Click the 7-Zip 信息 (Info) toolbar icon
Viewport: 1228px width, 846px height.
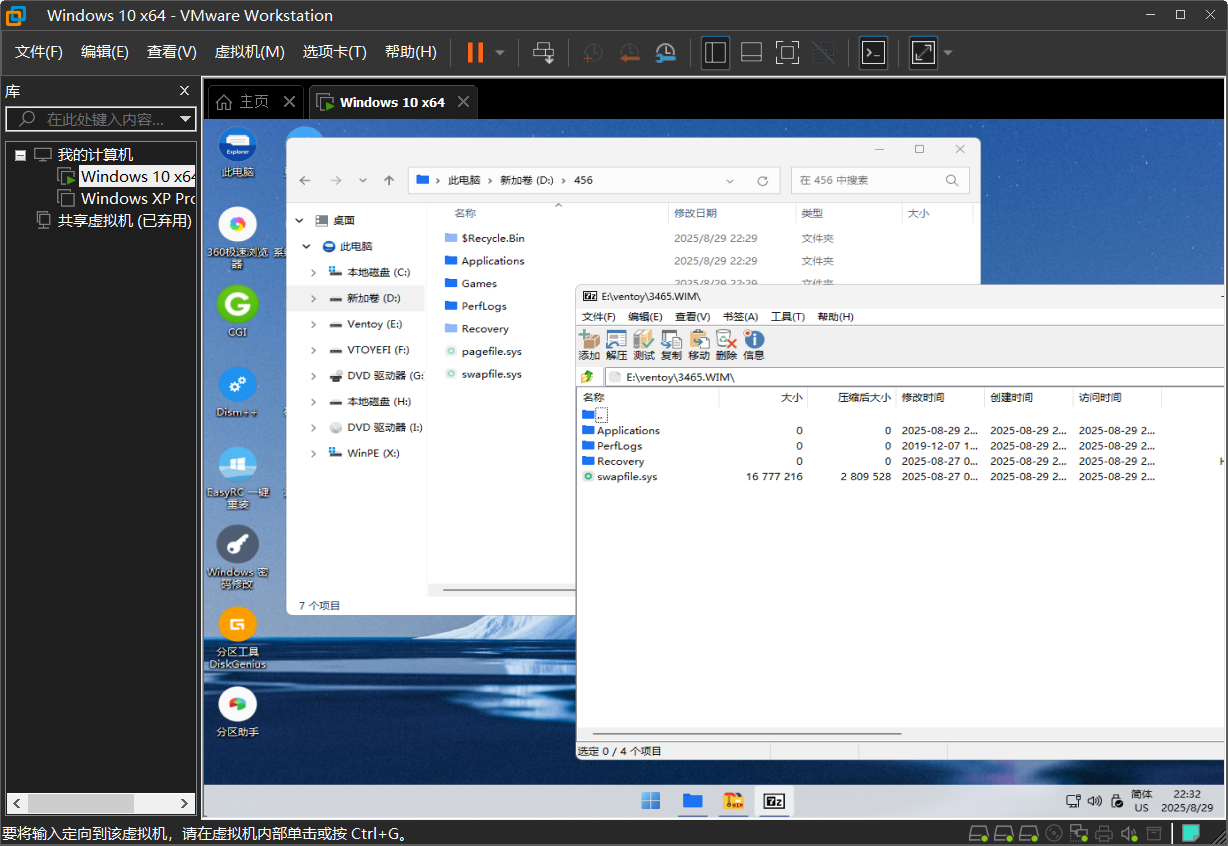(x=753, y=340)
